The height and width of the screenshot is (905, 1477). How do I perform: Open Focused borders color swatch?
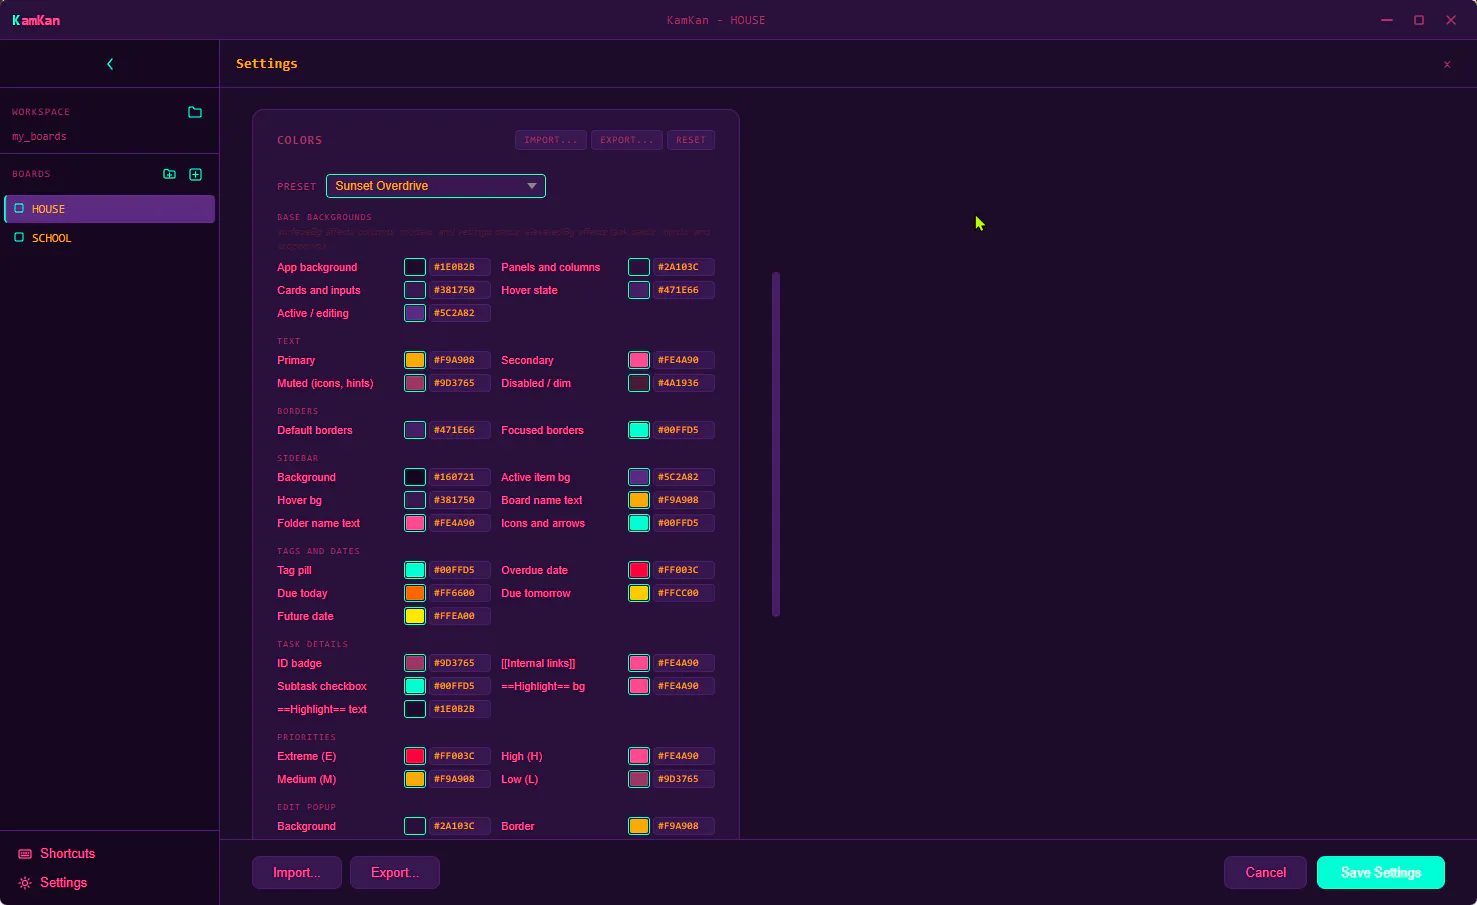pos(639,430)
